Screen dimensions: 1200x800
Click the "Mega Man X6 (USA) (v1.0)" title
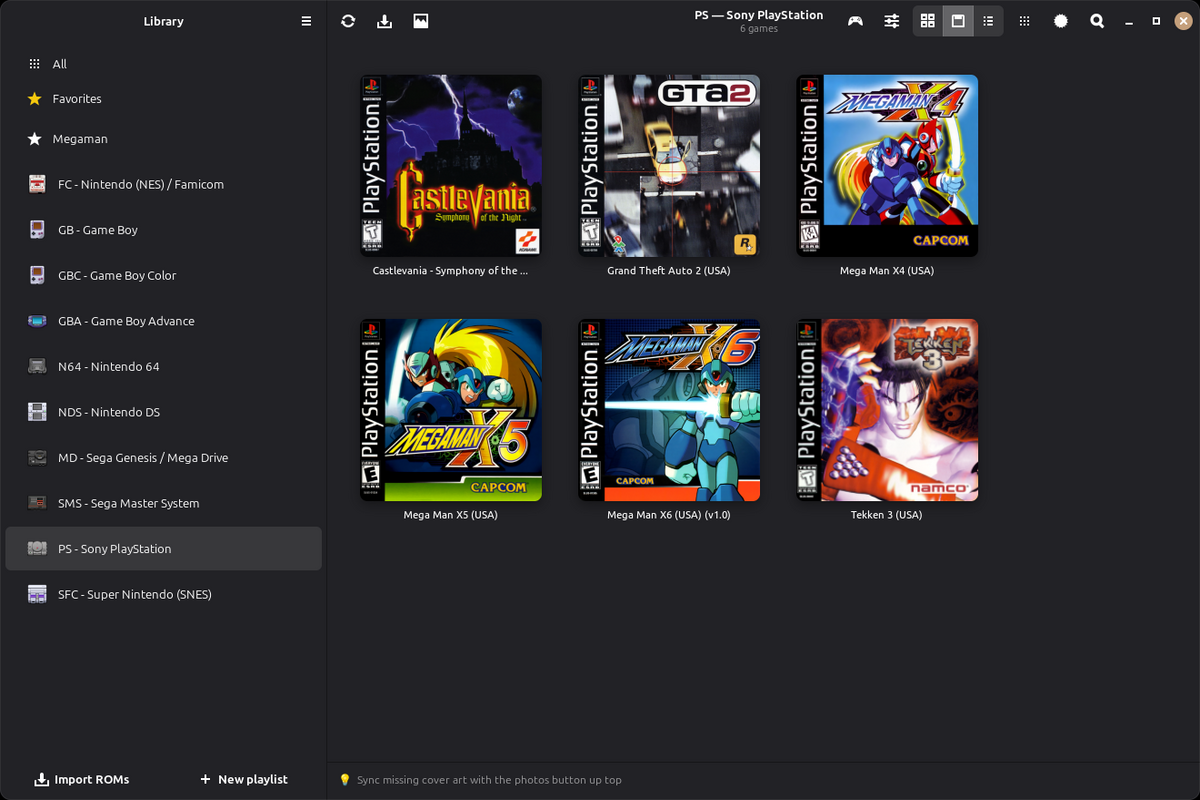tap(669, 515)
